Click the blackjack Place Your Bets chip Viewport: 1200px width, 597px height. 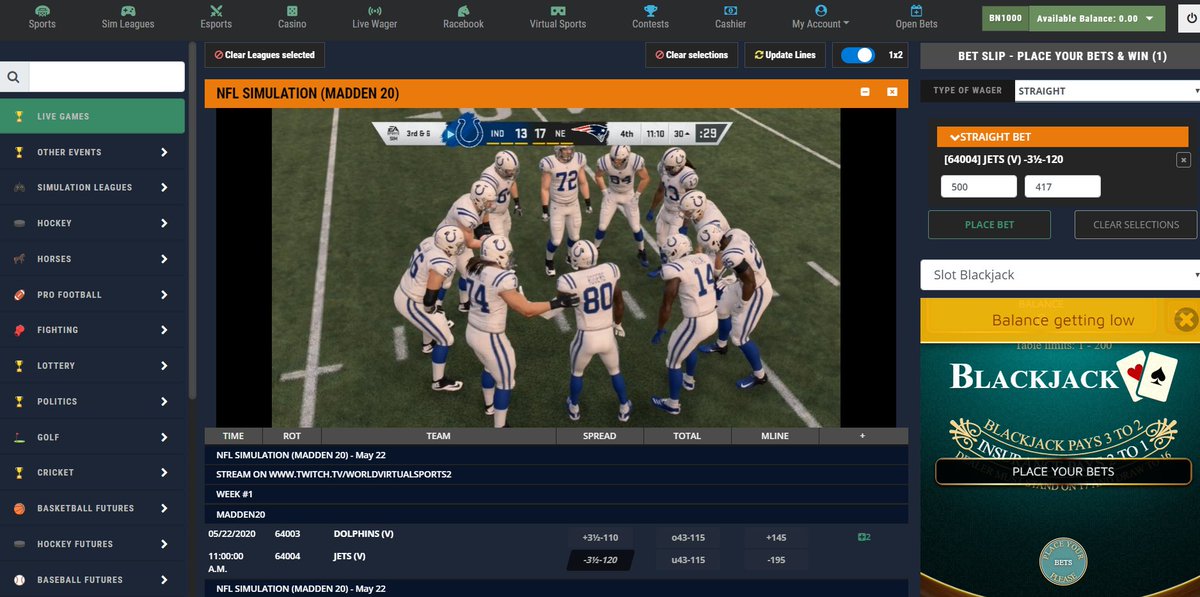point(1062,561)
